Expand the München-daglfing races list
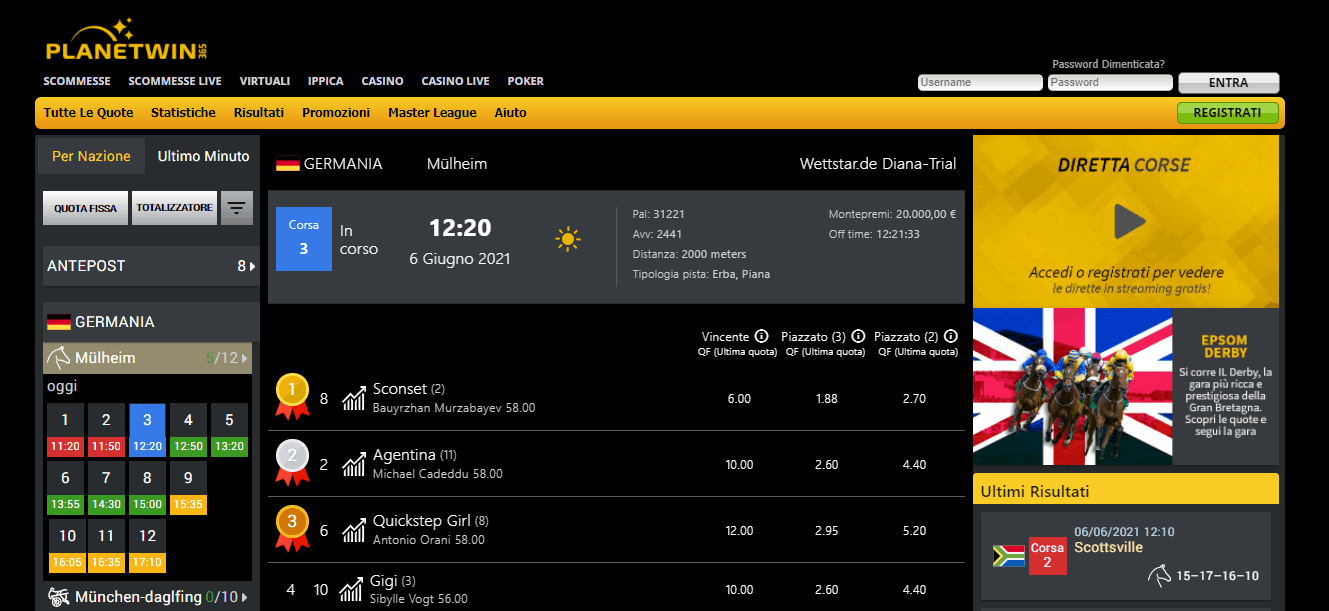 245,598
